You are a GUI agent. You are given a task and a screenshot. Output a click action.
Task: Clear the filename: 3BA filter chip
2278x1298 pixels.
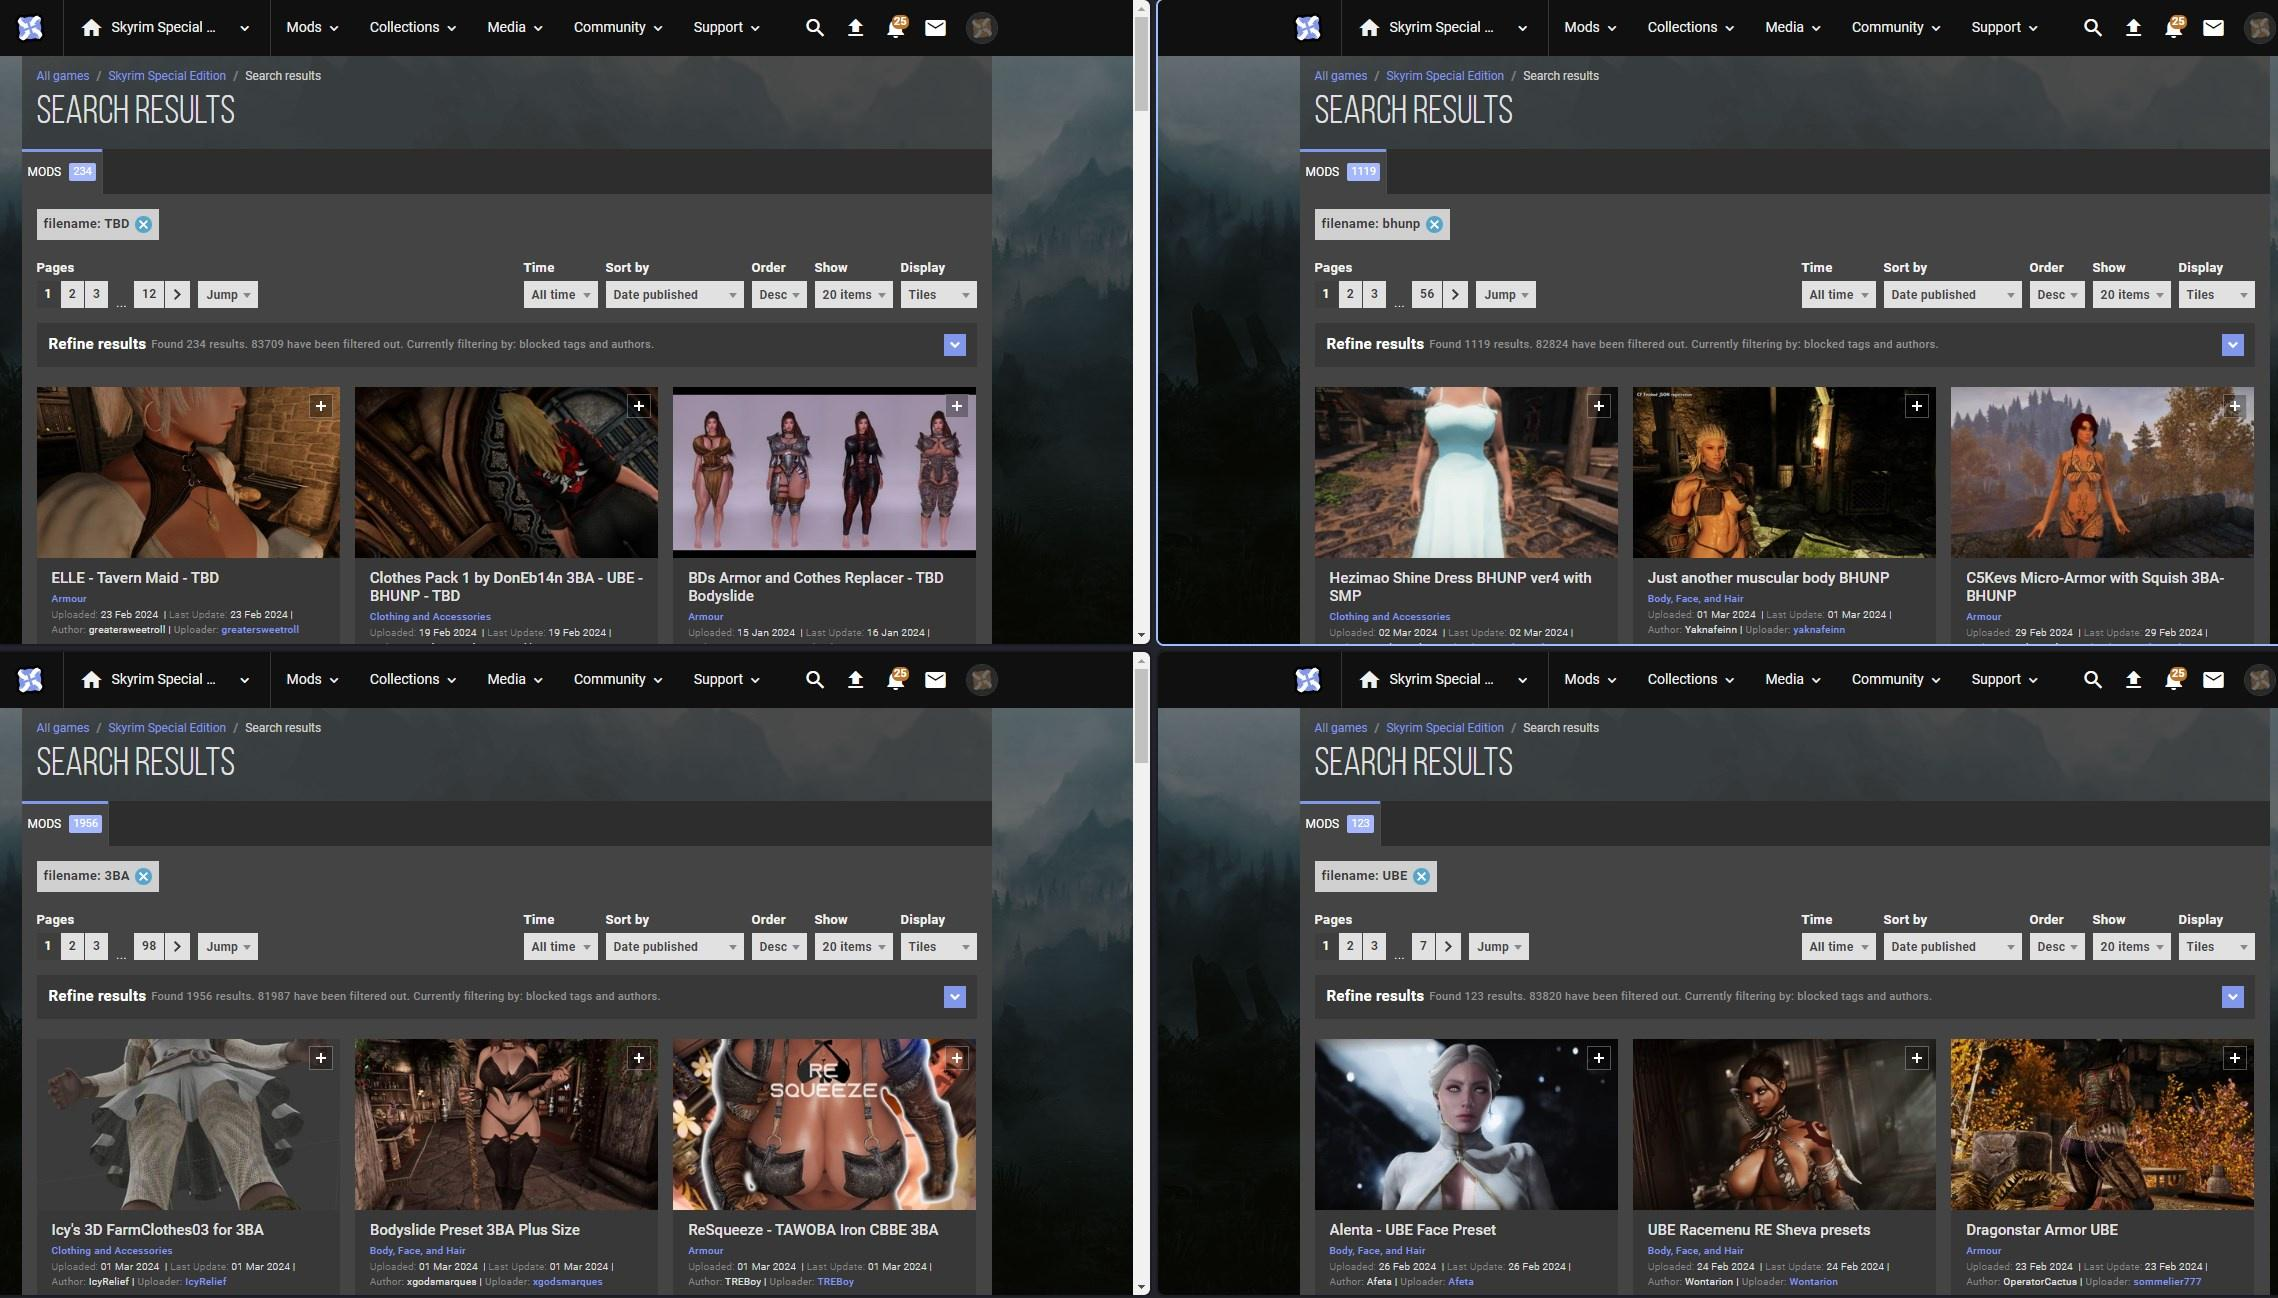point(143,876)
